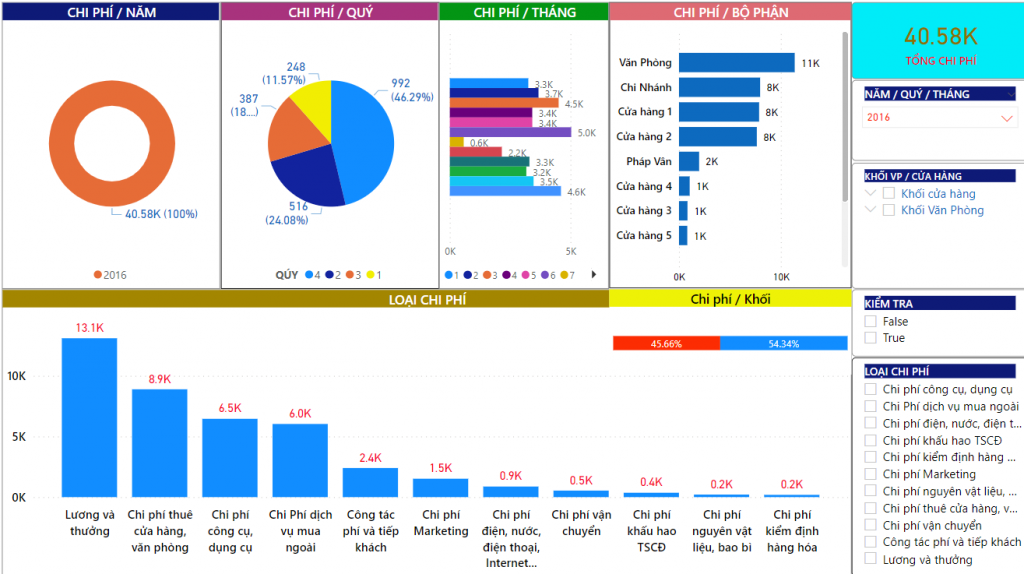Tick the True checkbox under KIỂM TRA
Screen dimensions: 1024x574
tap(871, 338)
